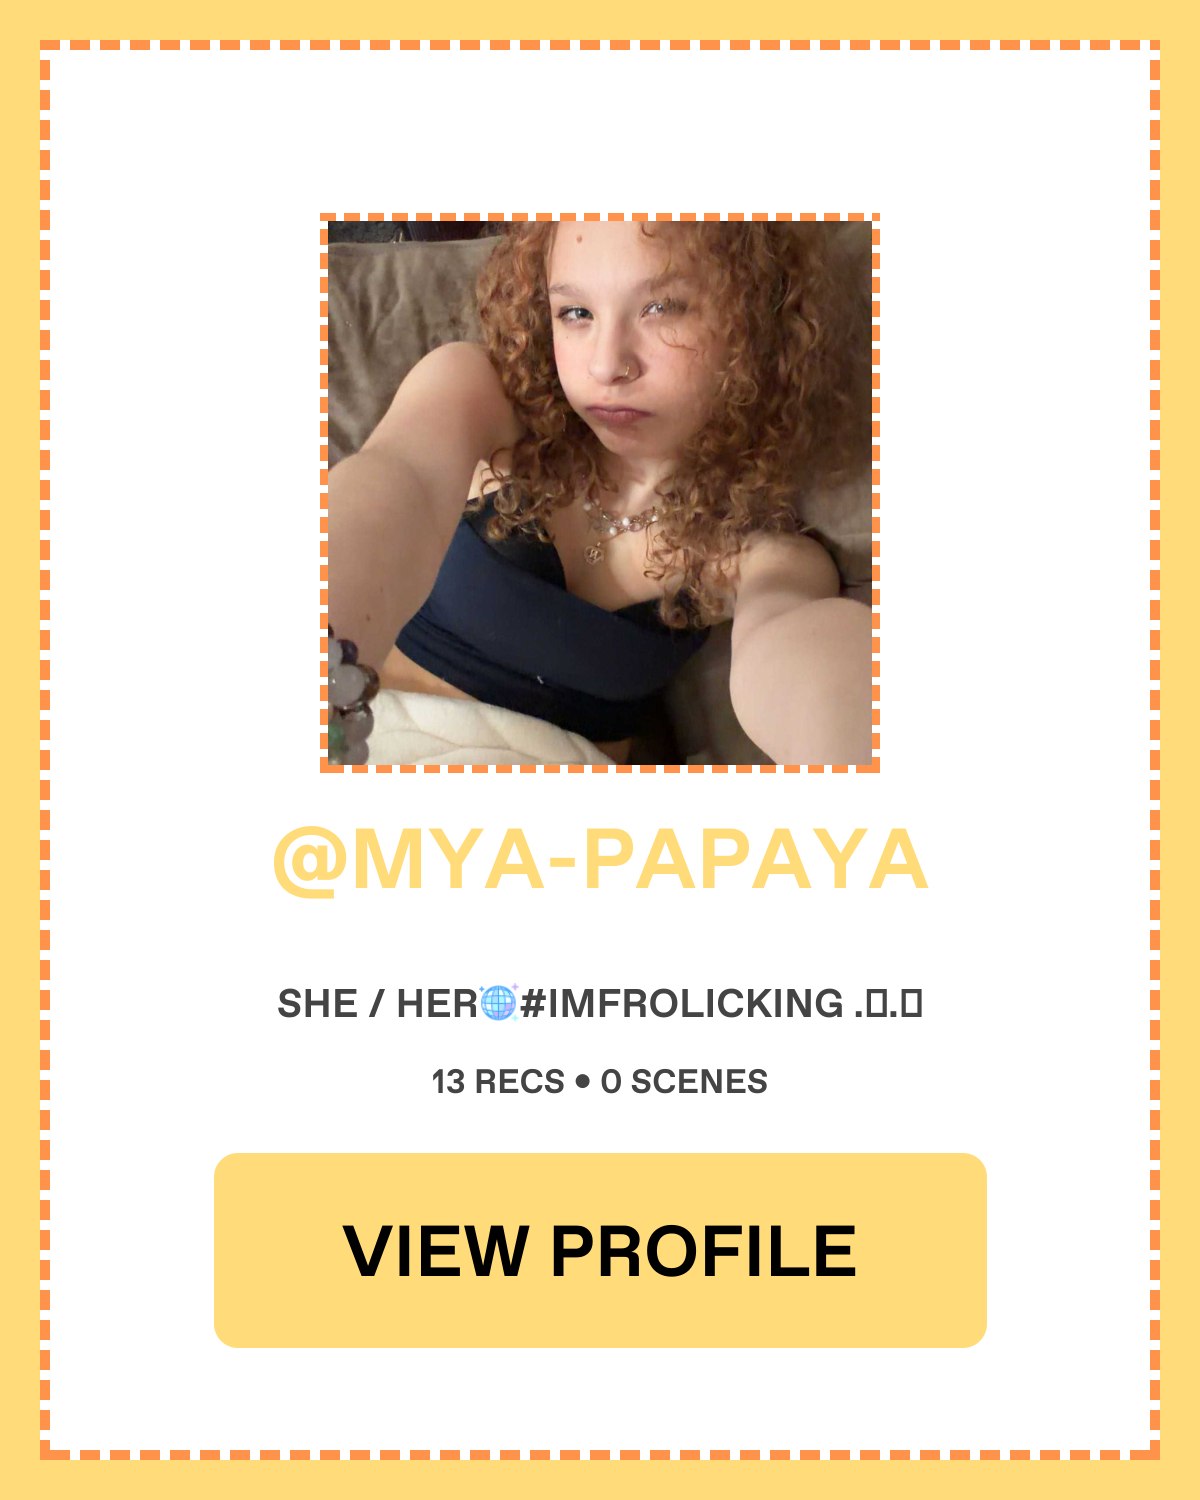Open the #IMFROLICKING hashtag
The height and width of the screenshot is (1500, 1200).
point(682,1003)
